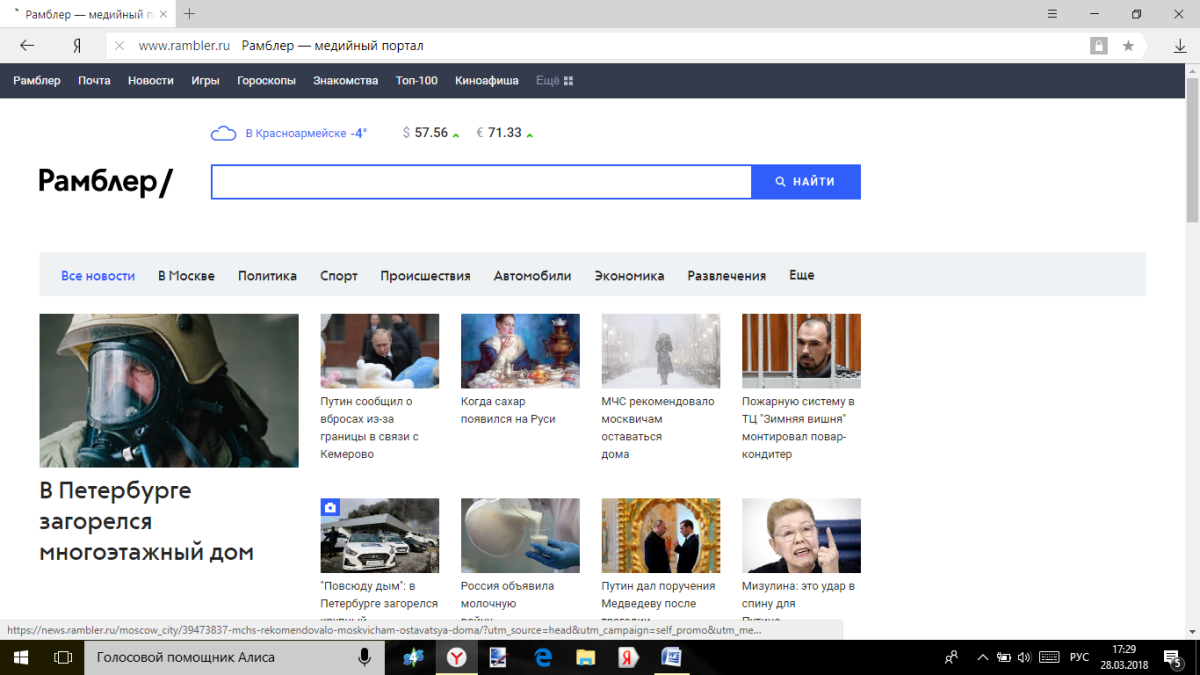Click the camera icon on the Petersburg fire thumbnail
Viewport: 1200px width, 675px height.
click(330, 509)
